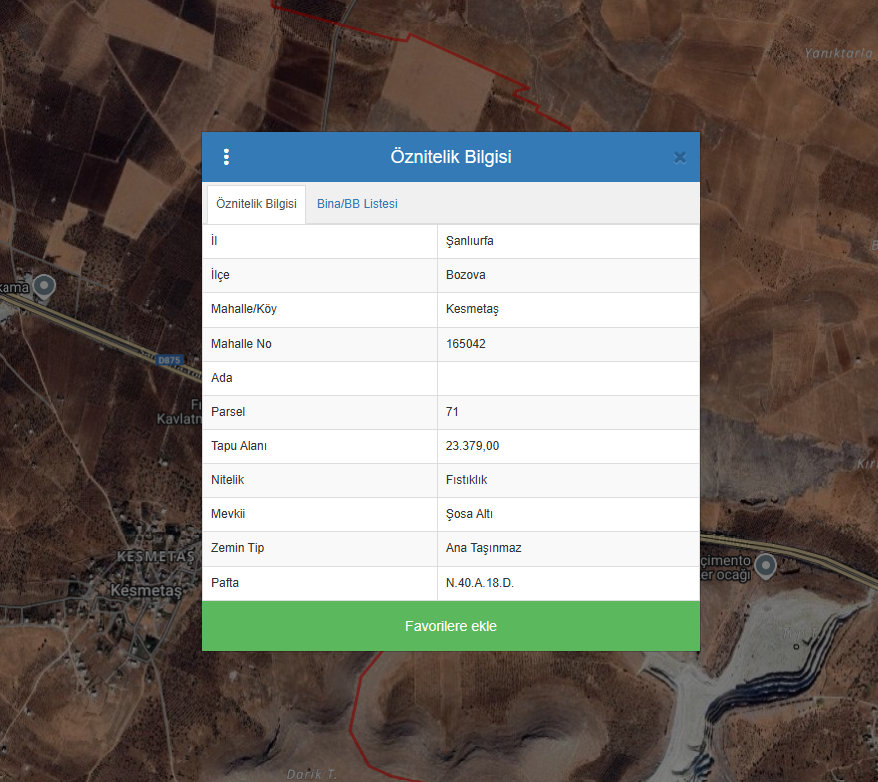Switch to the Öznitelik Bilgisi tab
This screenshot has height=782, width=878.
pyautogui.click(x=256, y=204)
